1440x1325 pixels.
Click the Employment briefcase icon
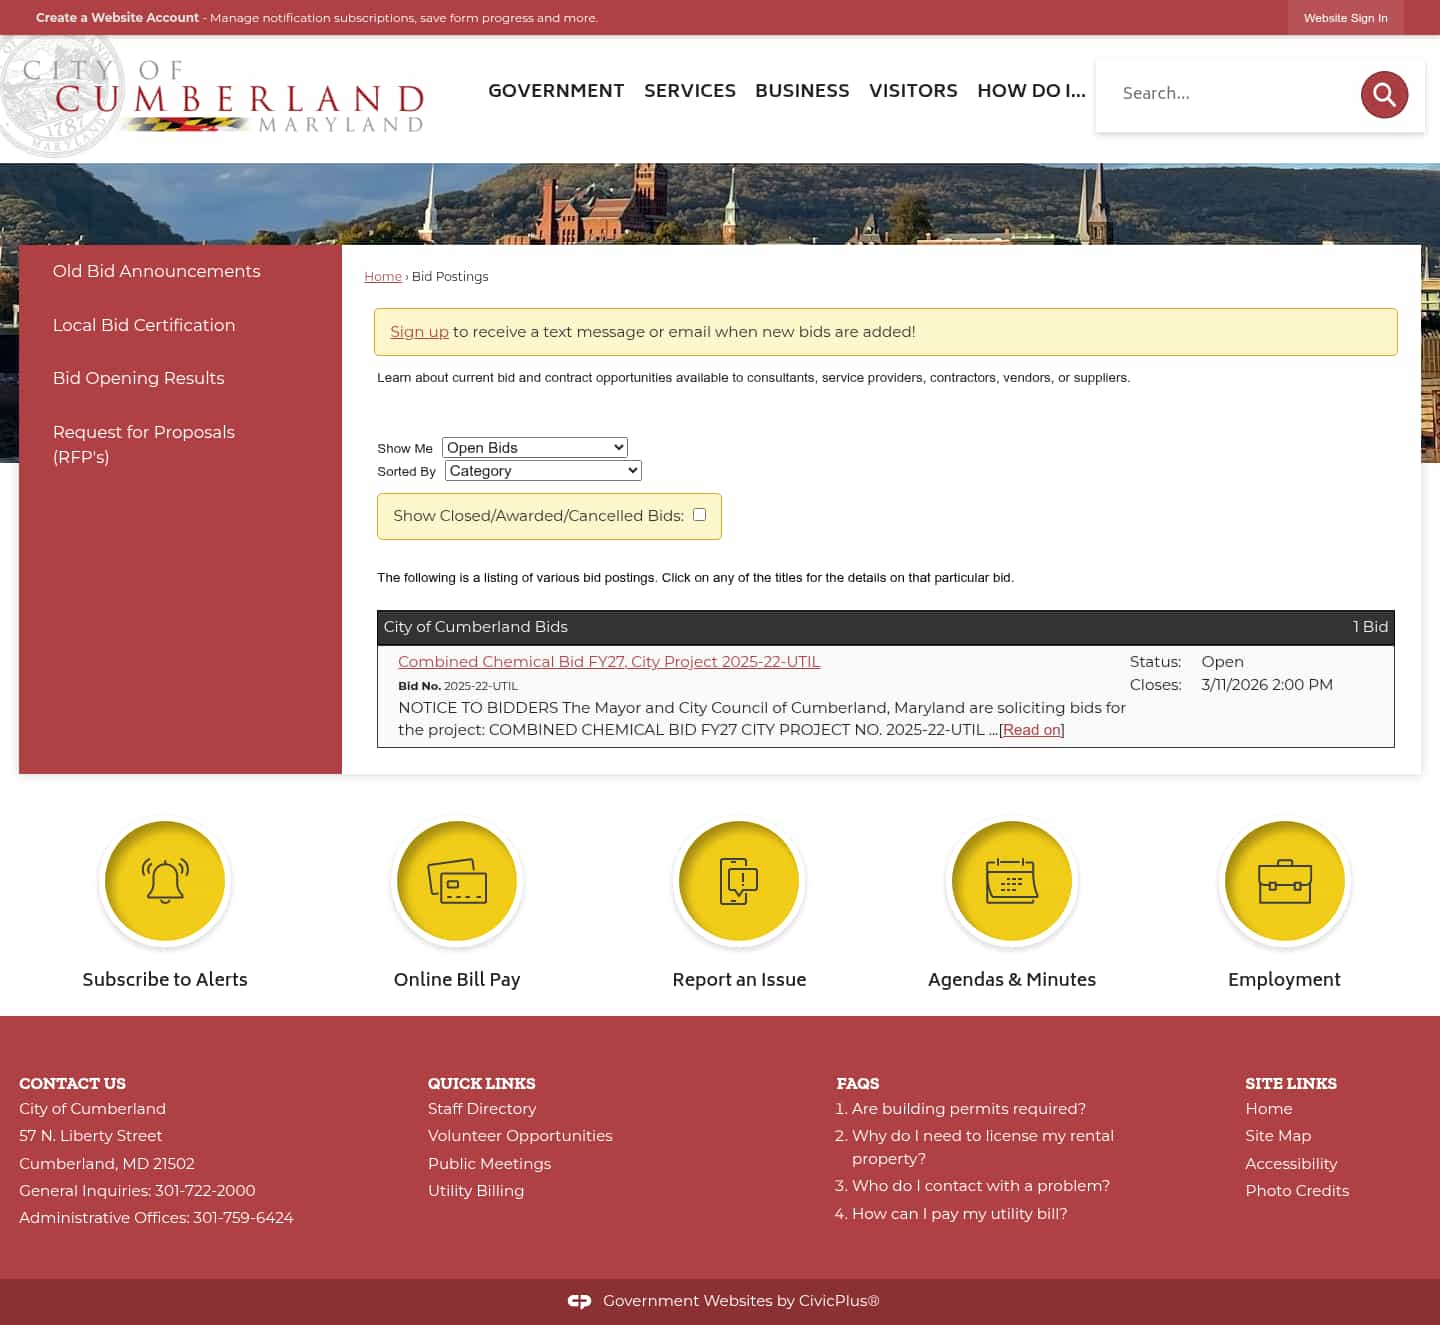1285,881
